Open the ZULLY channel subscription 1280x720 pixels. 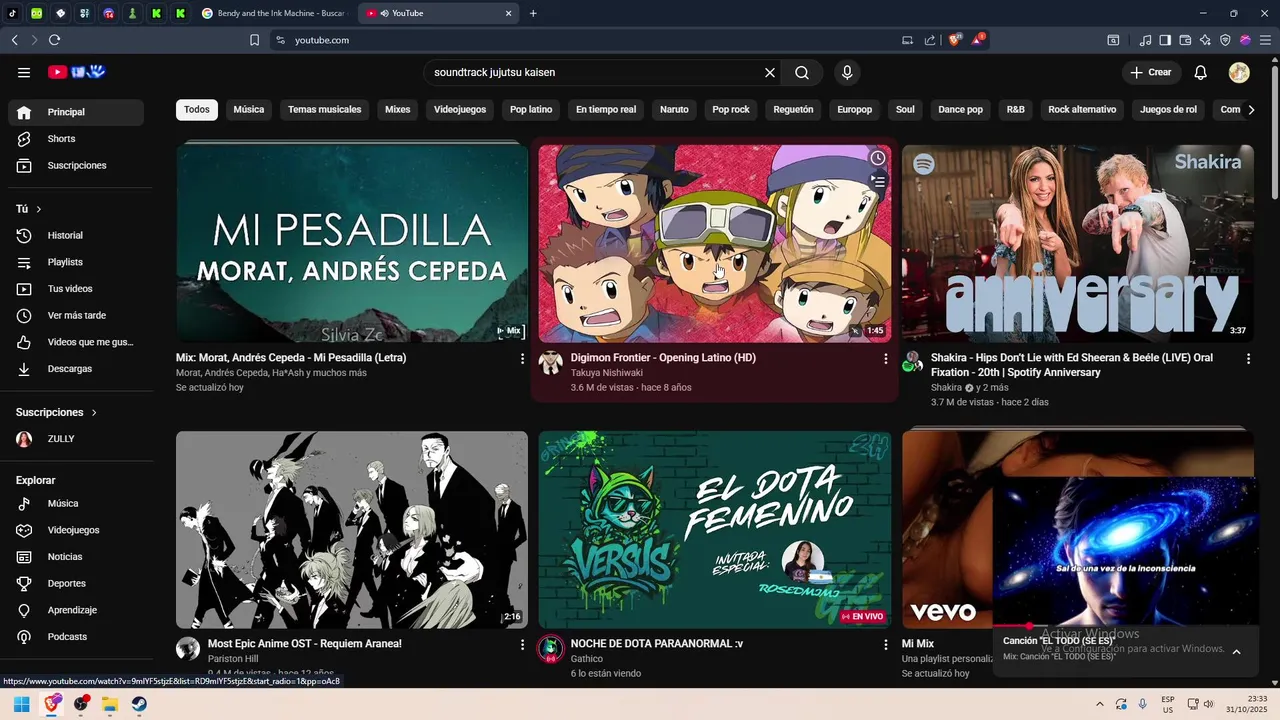pos(76,439)
